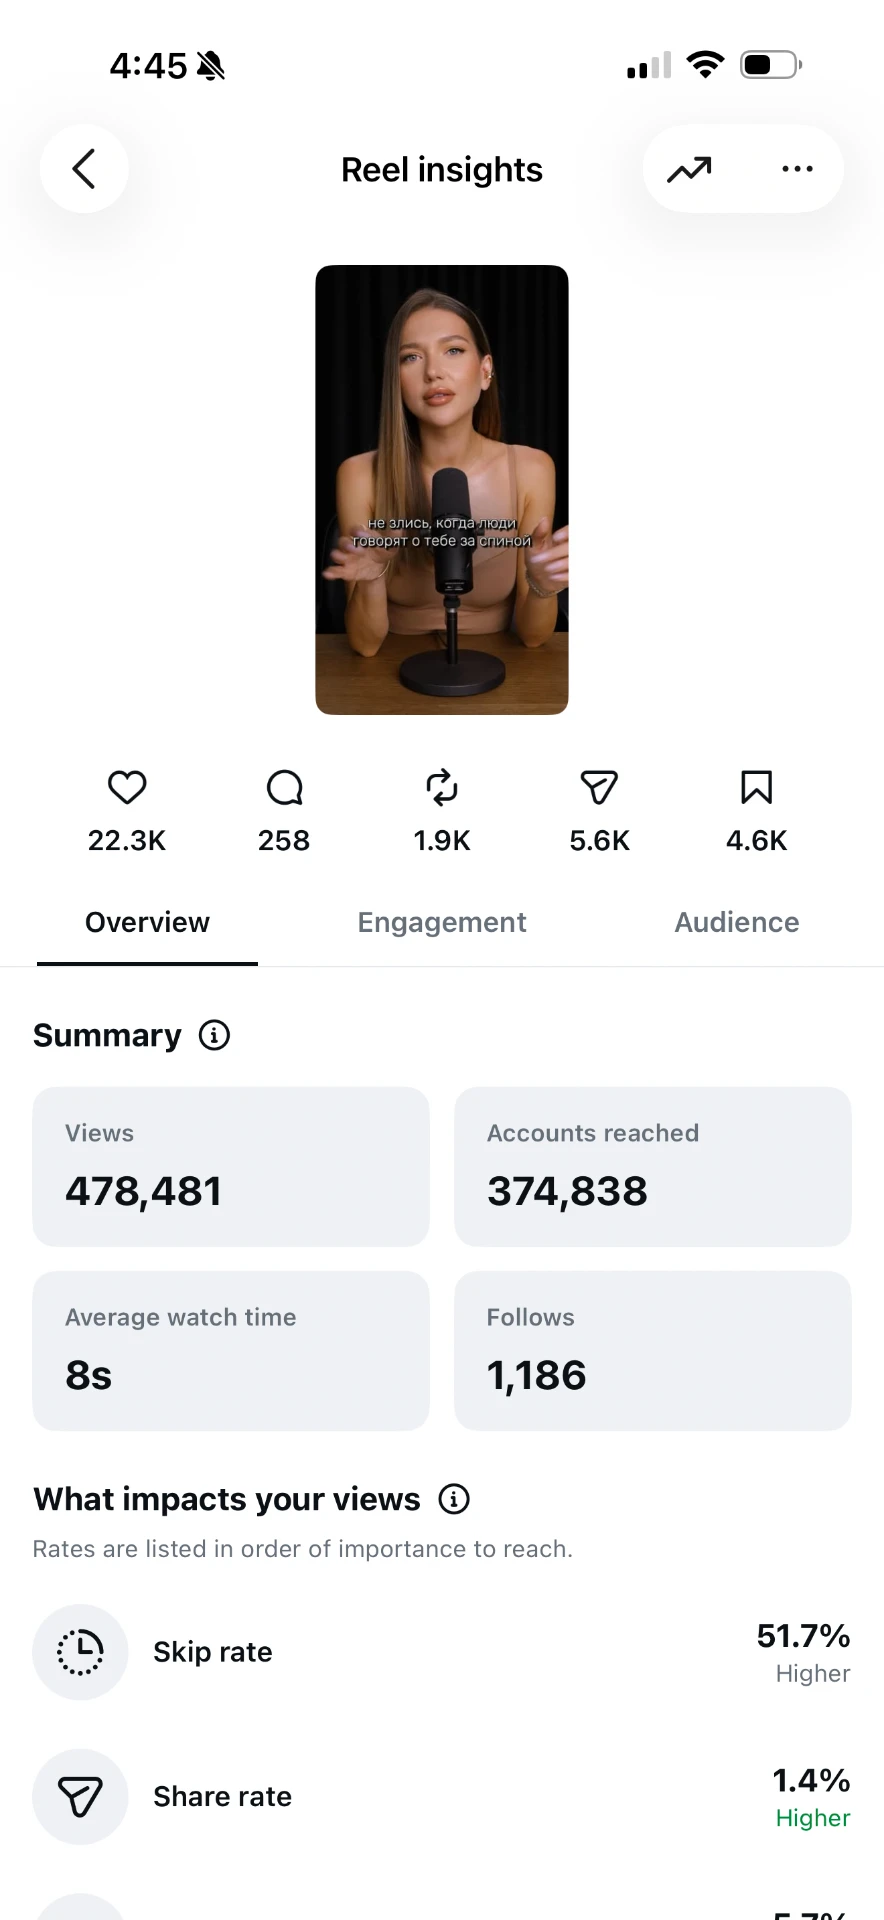Tap the heart likes icon
Viewport: 884px width, 1920px height.
point(127,788)
